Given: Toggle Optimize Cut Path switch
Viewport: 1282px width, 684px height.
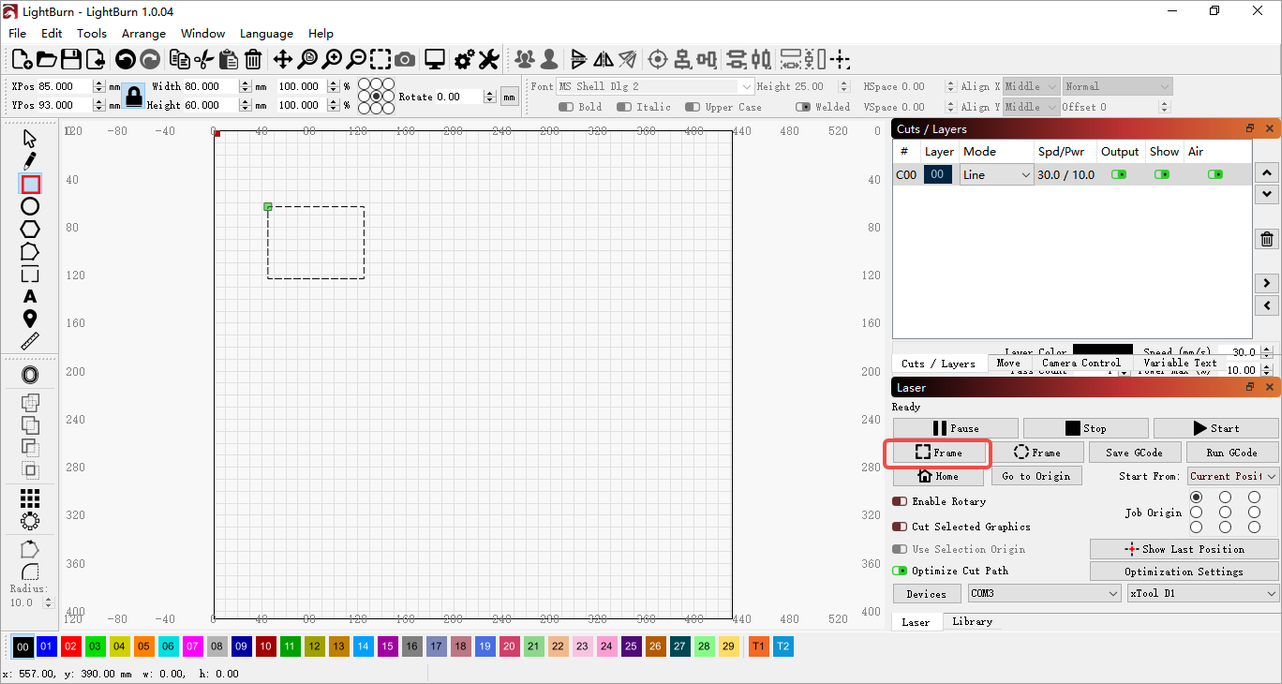Looking at the screenshot, I should 899,571.
